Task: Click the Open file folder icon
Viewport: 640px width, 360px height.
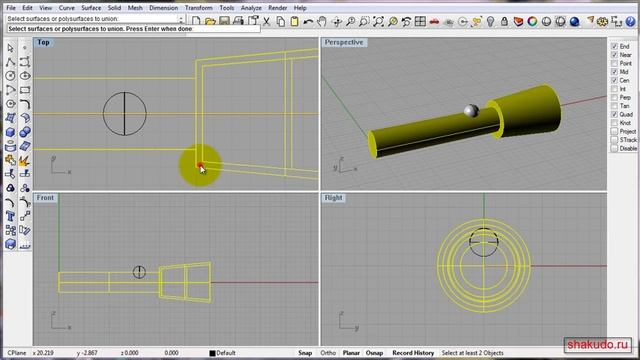Action: coord(210,21)
